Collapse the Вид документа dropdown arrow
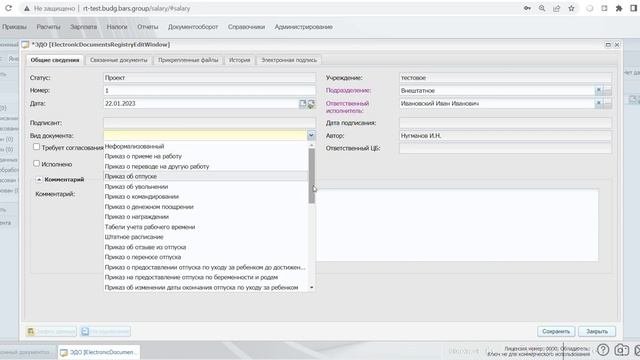The width and height of the screenshot is (640, 360). coord(311,136)
